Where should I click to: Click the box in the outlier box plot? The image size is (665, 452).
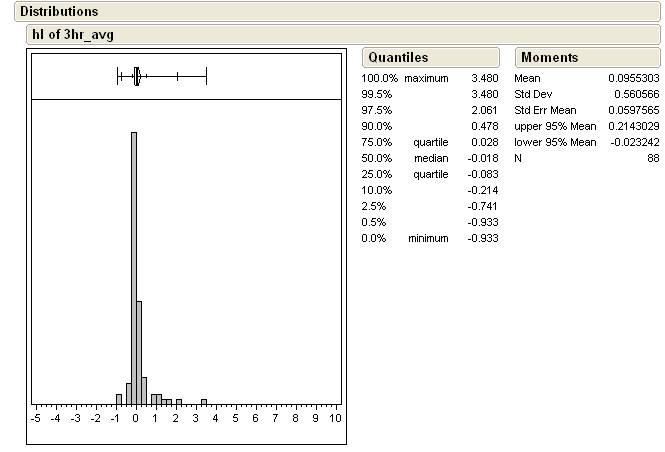click(x=136, y=75)
